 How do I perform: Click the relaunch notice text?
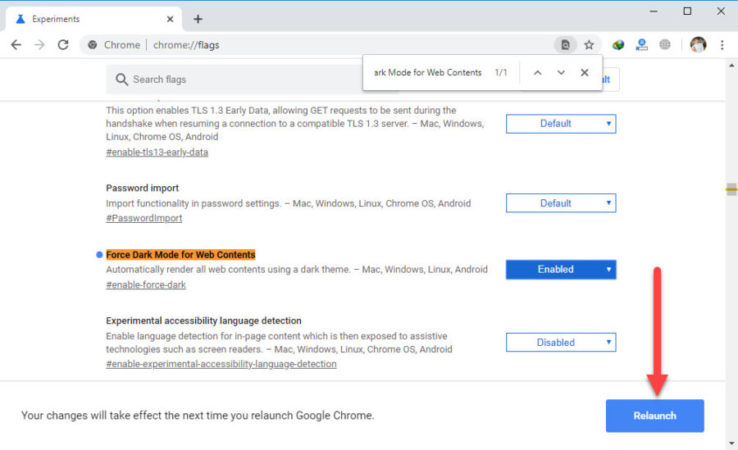[198, 416]
